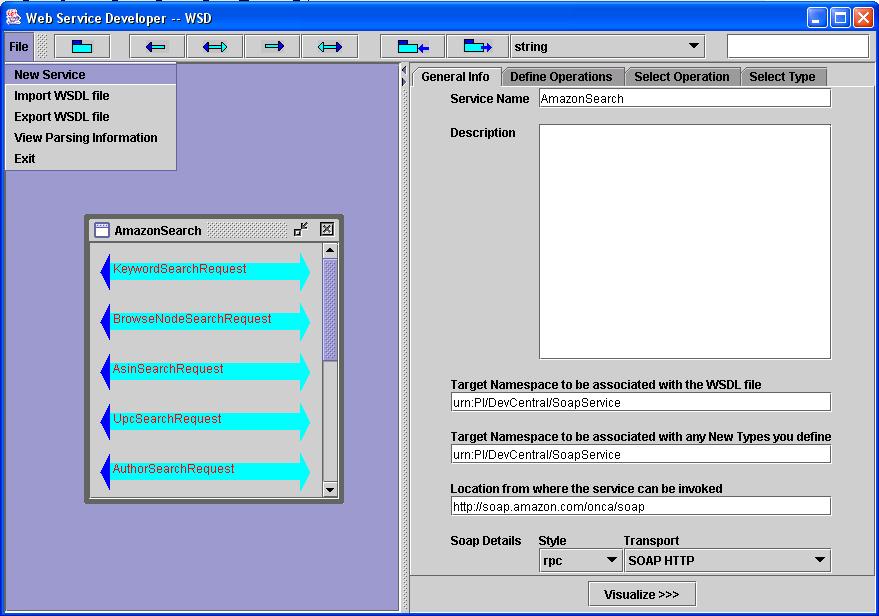Select the AuthorSearchRequest operation arrow
Image resolution: width=879 pixels, height=616 pixels.
click(x=205, y=471)
